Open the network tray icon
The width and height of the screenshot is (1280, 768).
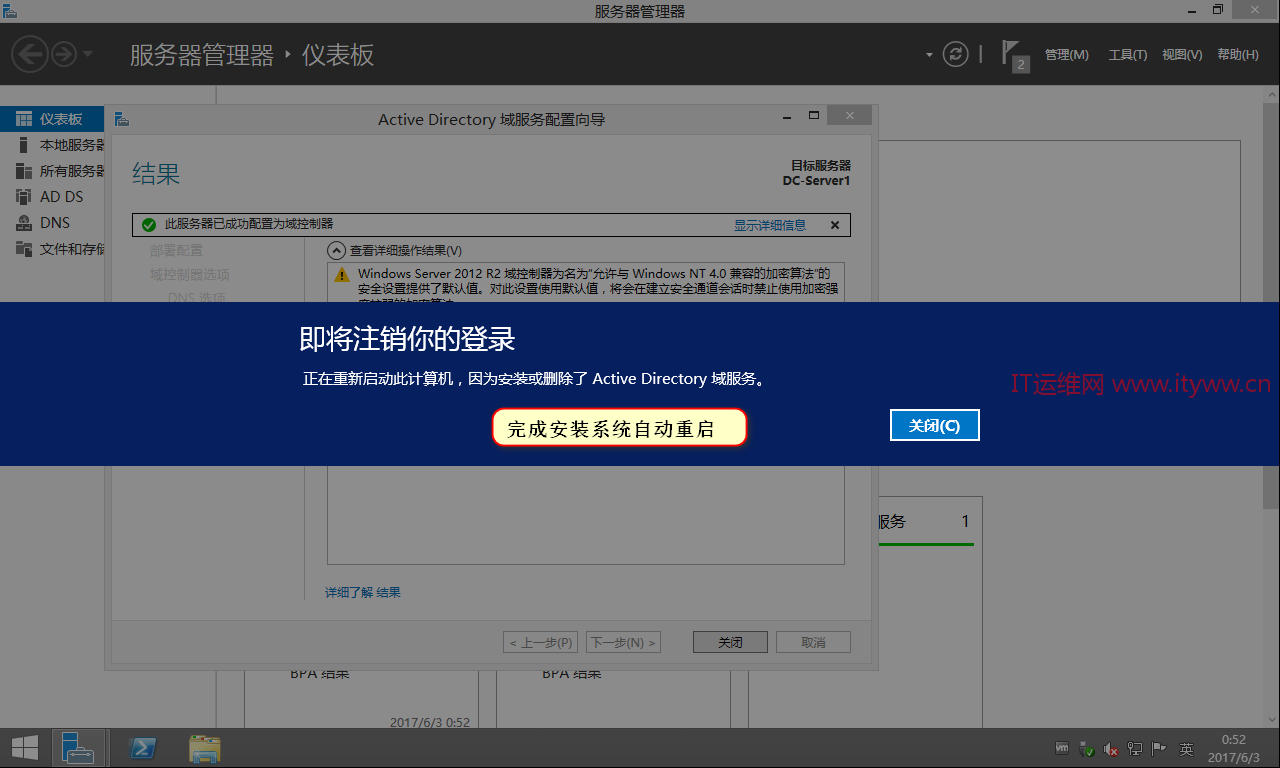[x=1135, y=748]
